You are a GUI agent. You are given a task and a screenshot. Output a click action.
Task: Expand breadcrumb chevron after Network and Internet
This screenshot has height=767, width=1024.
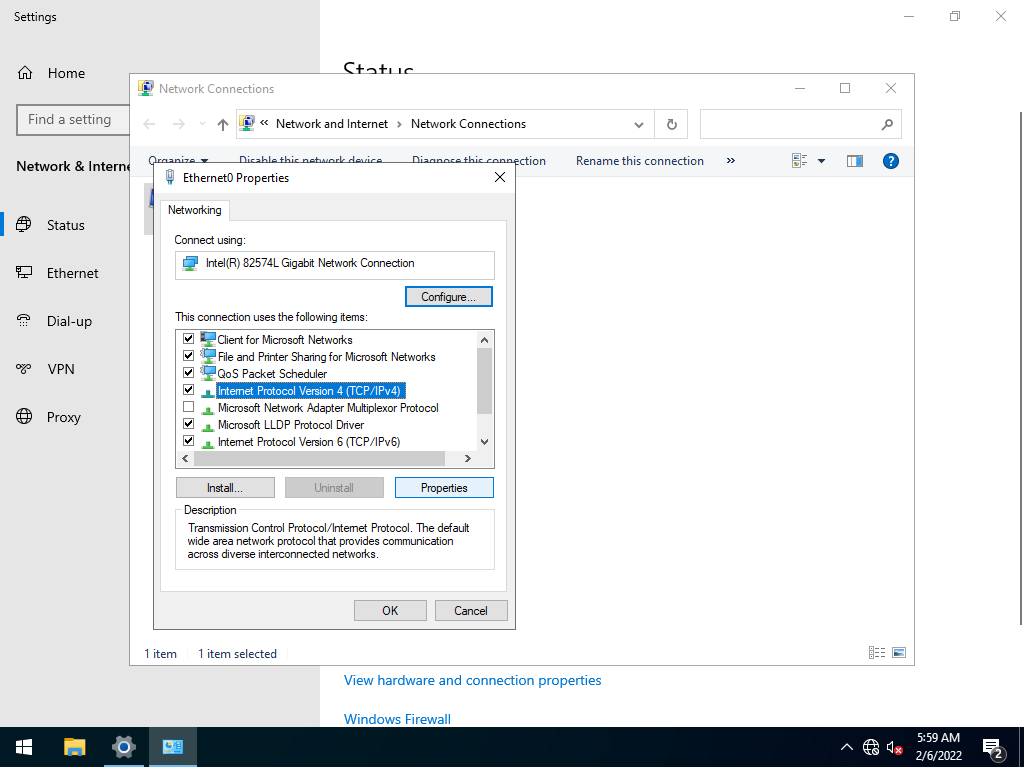tap(400, 124)
